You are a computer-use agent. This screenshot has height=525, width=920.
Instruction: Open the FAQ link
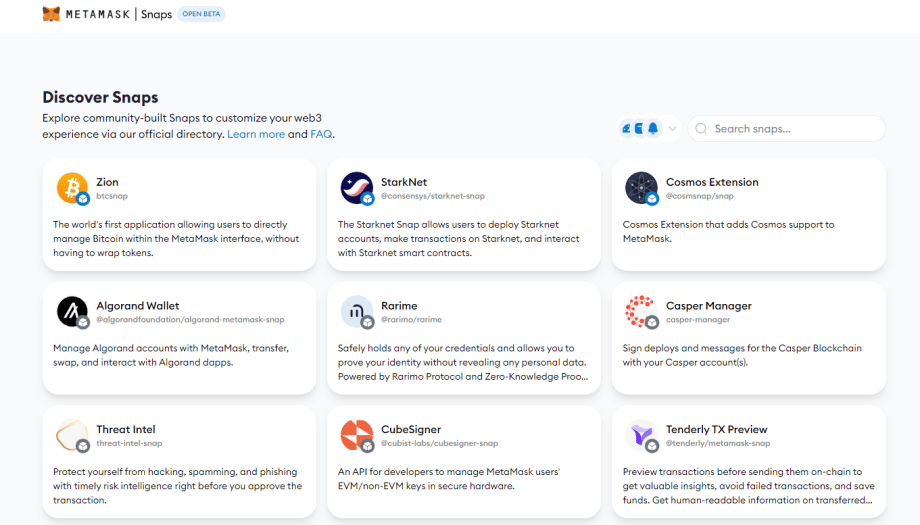[x=321, y=134]
